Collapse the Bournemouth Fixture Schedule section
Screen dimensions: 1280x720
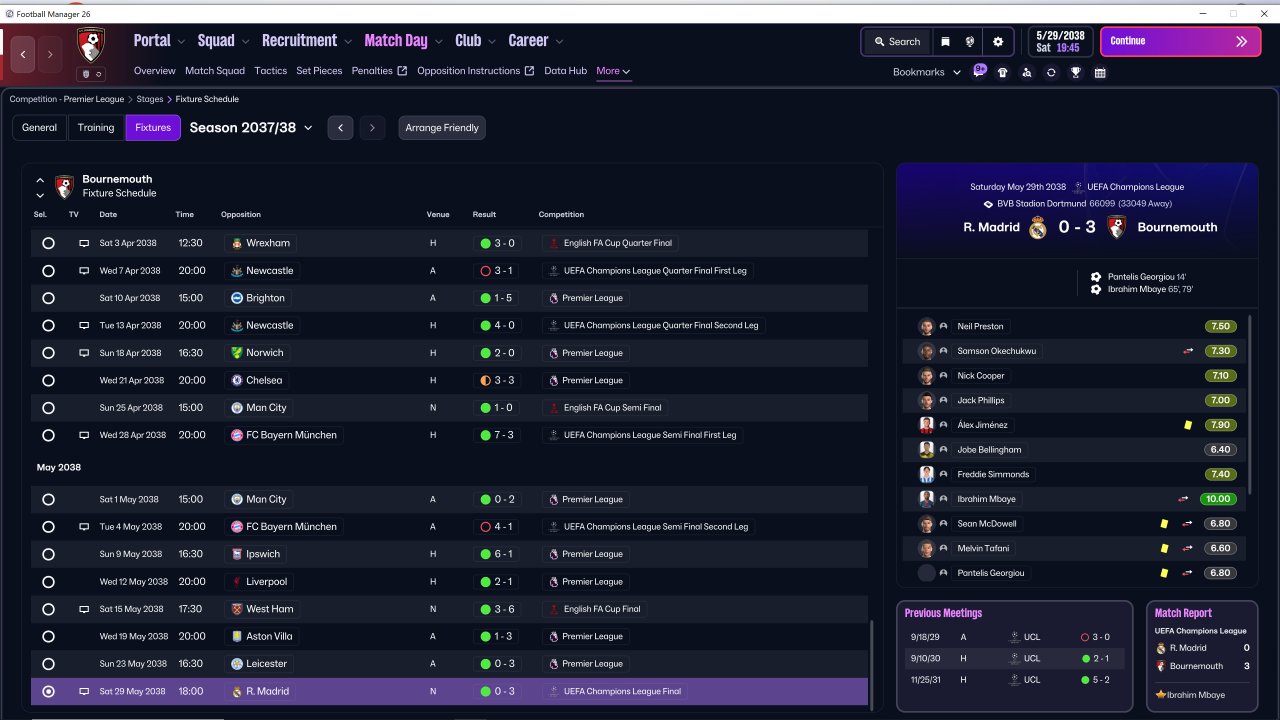click(x=40, y=181)
